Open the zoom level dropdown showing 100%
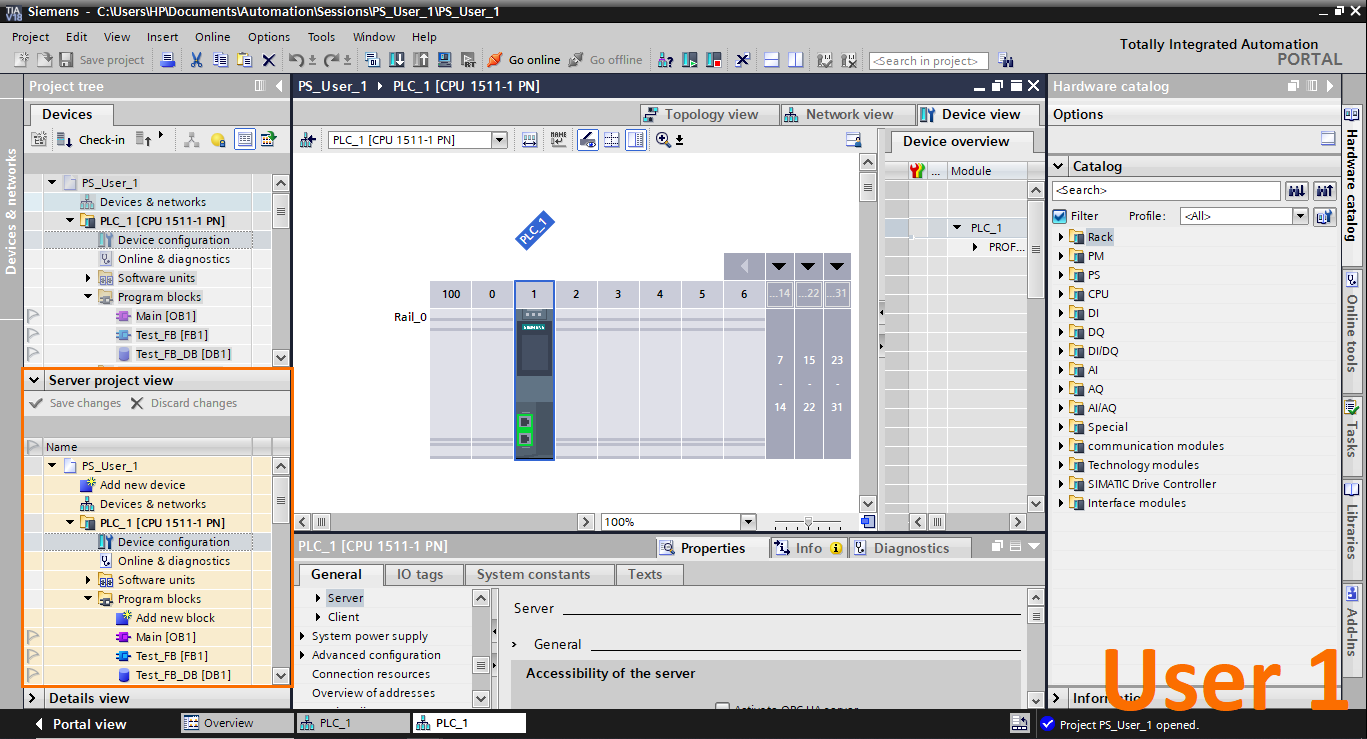 [x=748, y=521]
